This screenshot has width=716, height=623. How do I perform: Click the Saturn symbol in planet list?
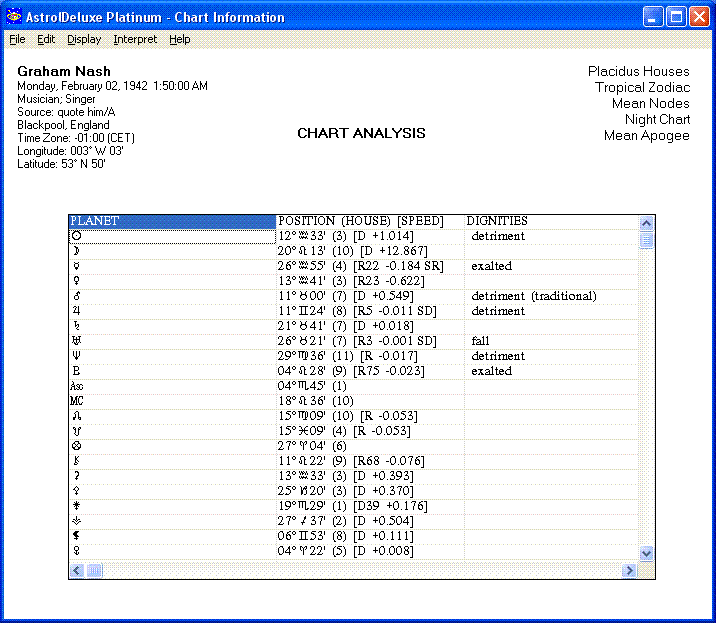tap(76, 326)
